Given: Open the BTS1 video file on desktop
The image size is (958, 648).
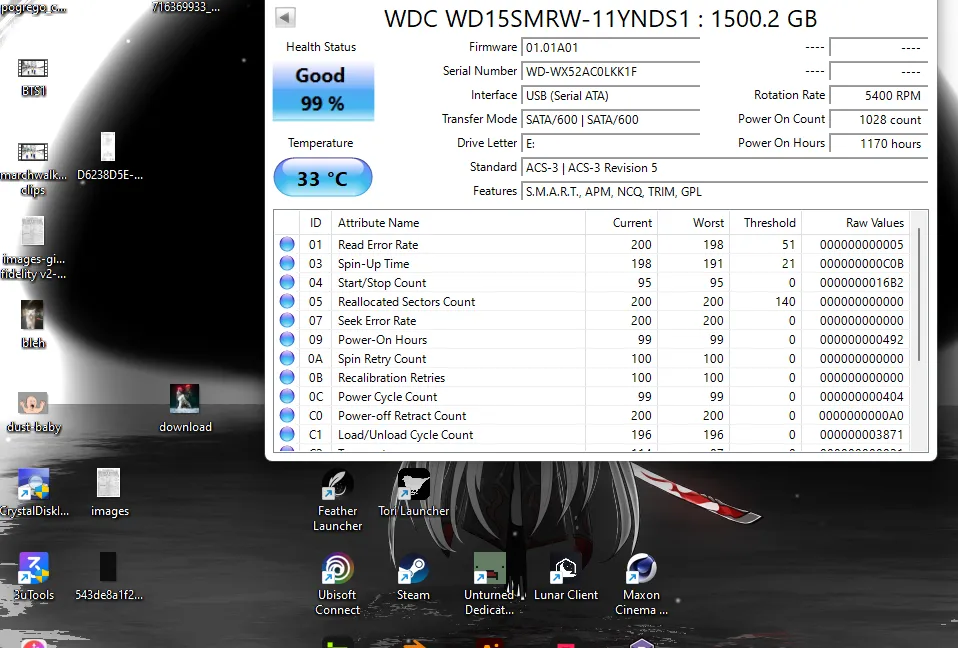Looking at the screenshot, I should 33,76.
